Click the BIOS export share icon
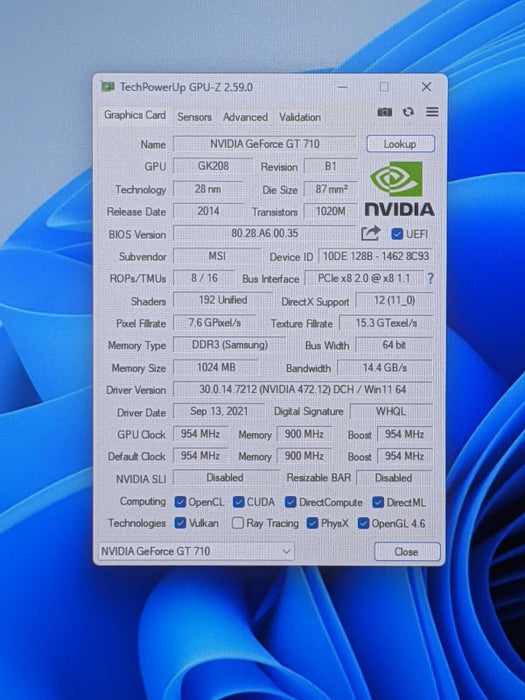Image resolution: width=525 pixels, height=700 pixels. pos(371,233)
